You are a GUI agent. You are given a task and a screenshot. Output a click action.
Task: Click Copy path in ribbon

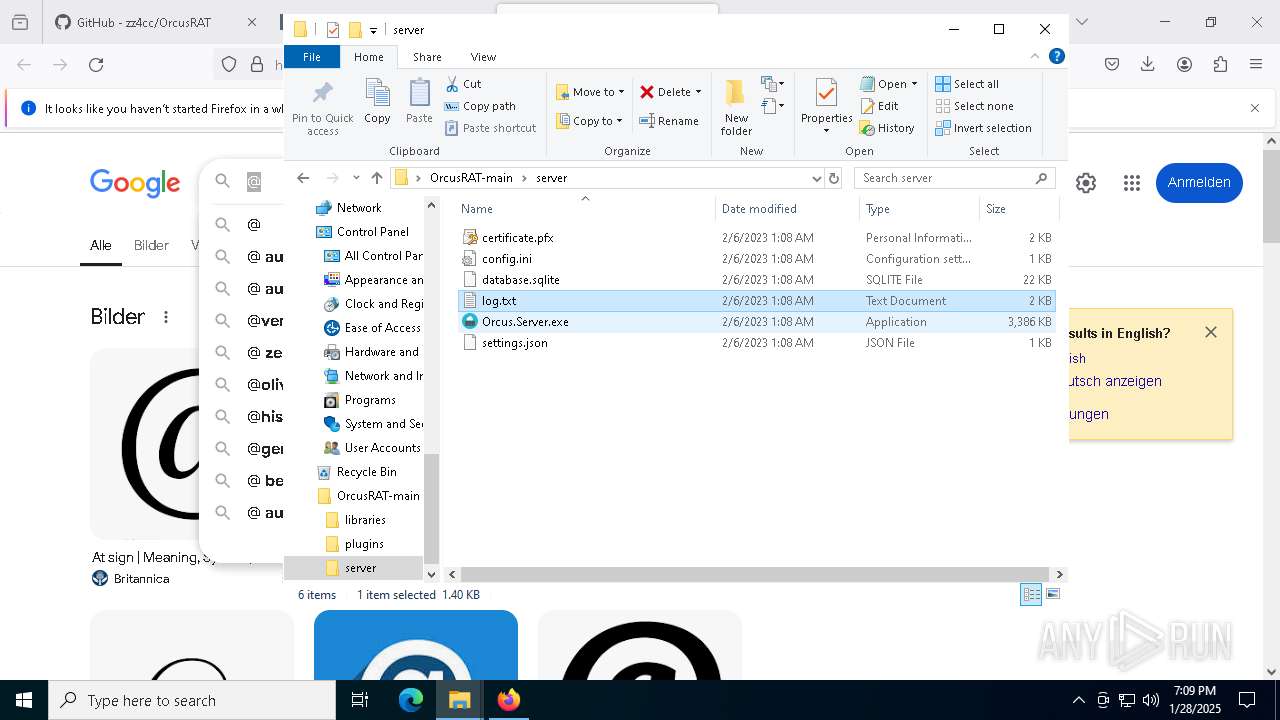pos(480,106)
